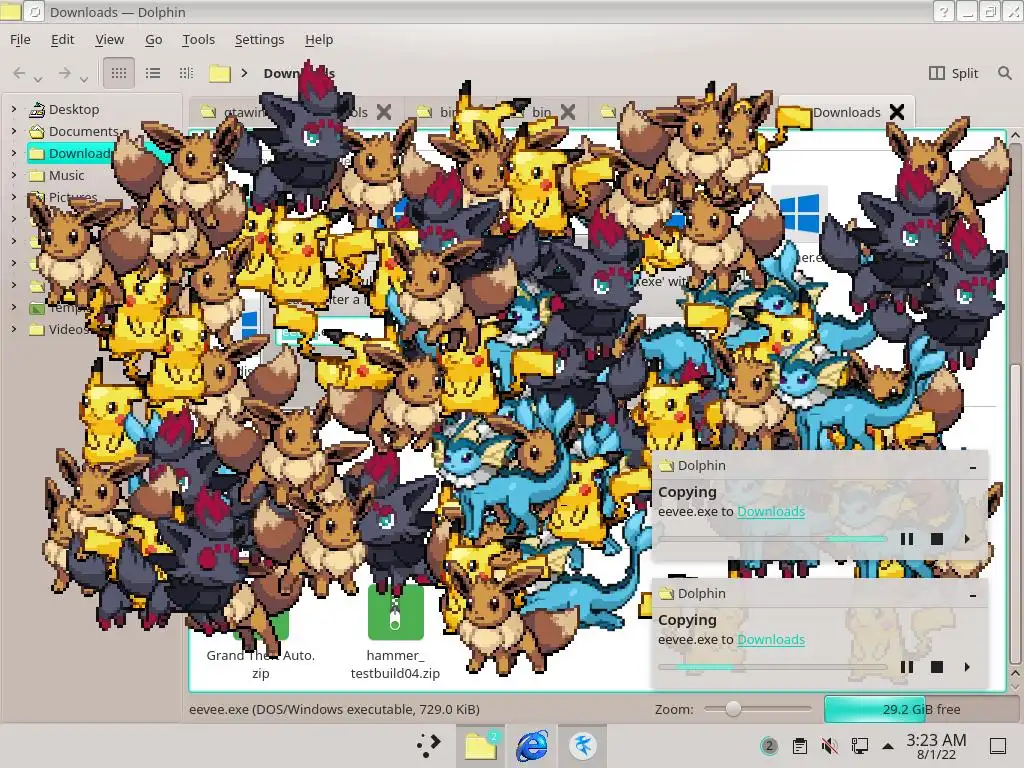1024x768 pixels.
Task: Open Downloads link in upper copy notification
Action: tap(771, 511)
